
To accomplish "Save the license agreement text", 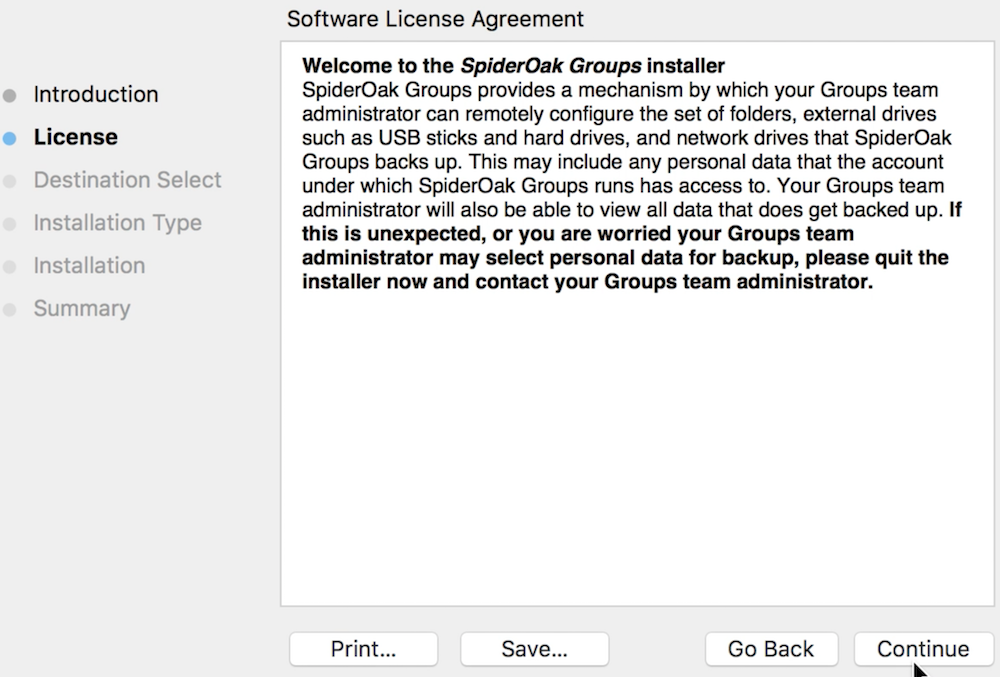I will coord(534,649).
